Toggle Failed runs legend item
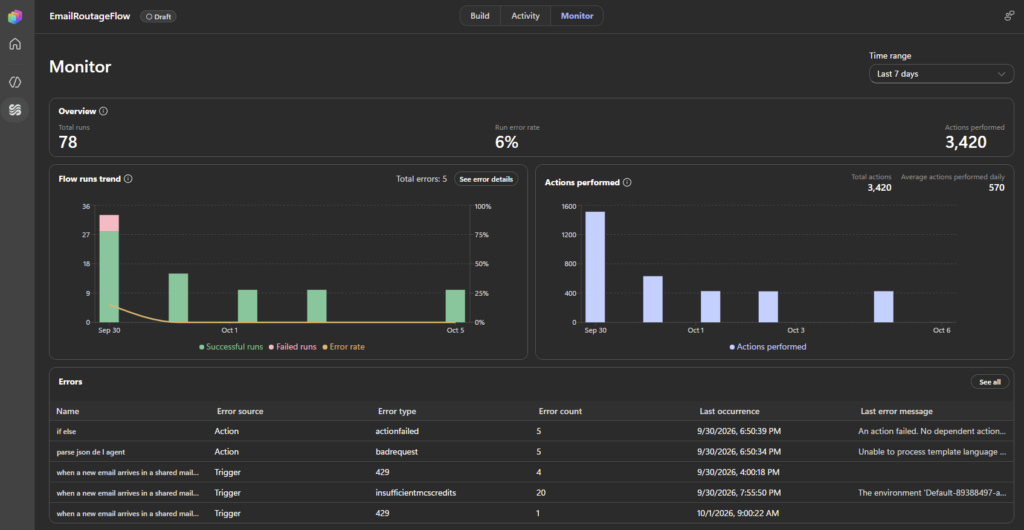The width and height of the screenshot is (1024, 530). (x=293, y=347)
